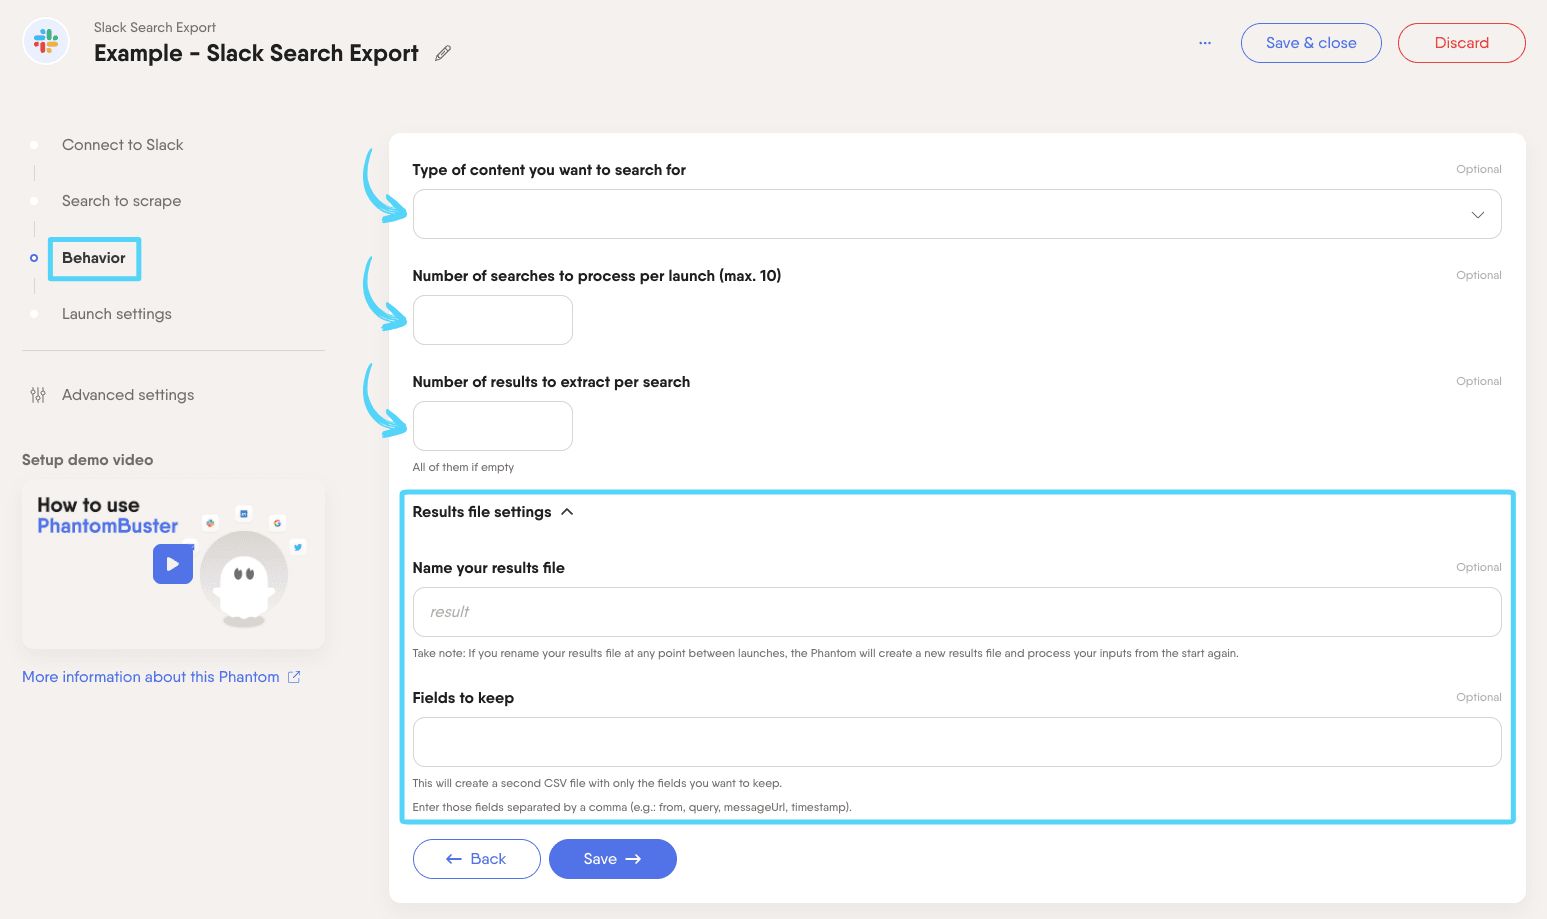This screenshot has width=1547, height=919.
Task: Edit the Phantom name with pencil icon
Action: pyautogui.click(x=443, y=53)
